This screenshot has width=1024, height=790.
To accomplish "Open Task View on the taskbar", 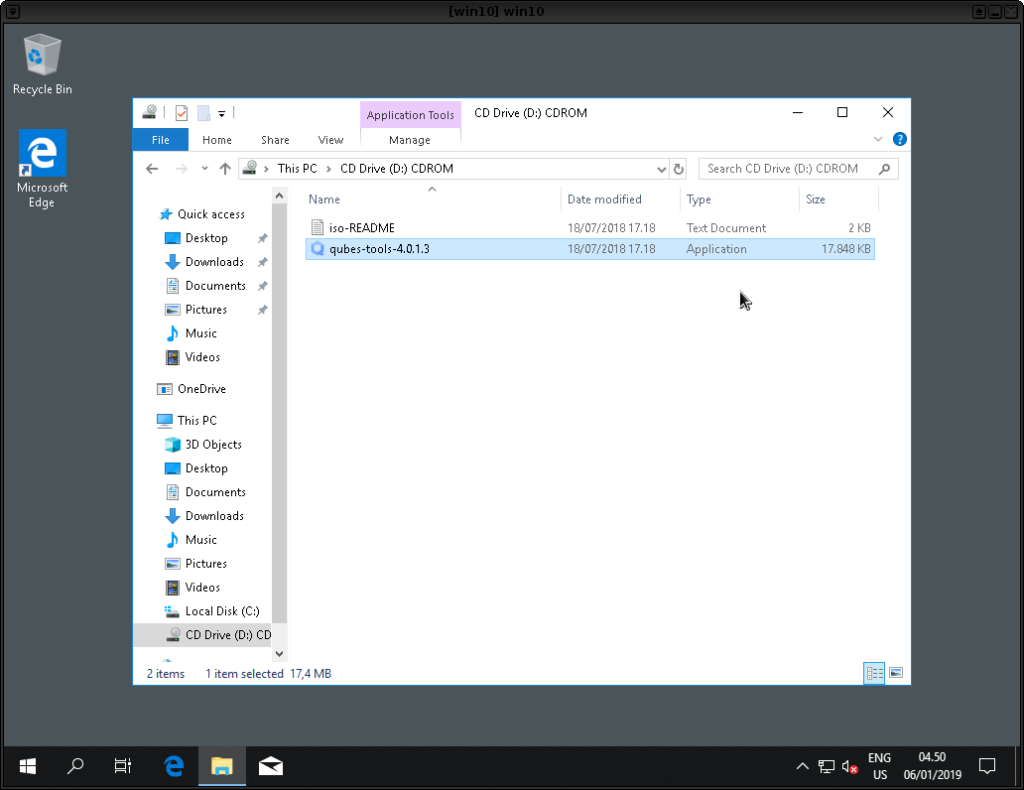I will pos(123,766).
